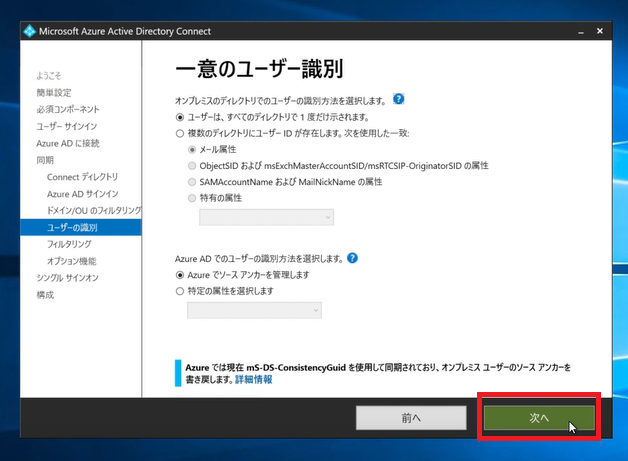The height and width of the screenshot is (461, 628).
Task: Choose SAMAccountName および MailNickName radio button
Action: (192, 182)
